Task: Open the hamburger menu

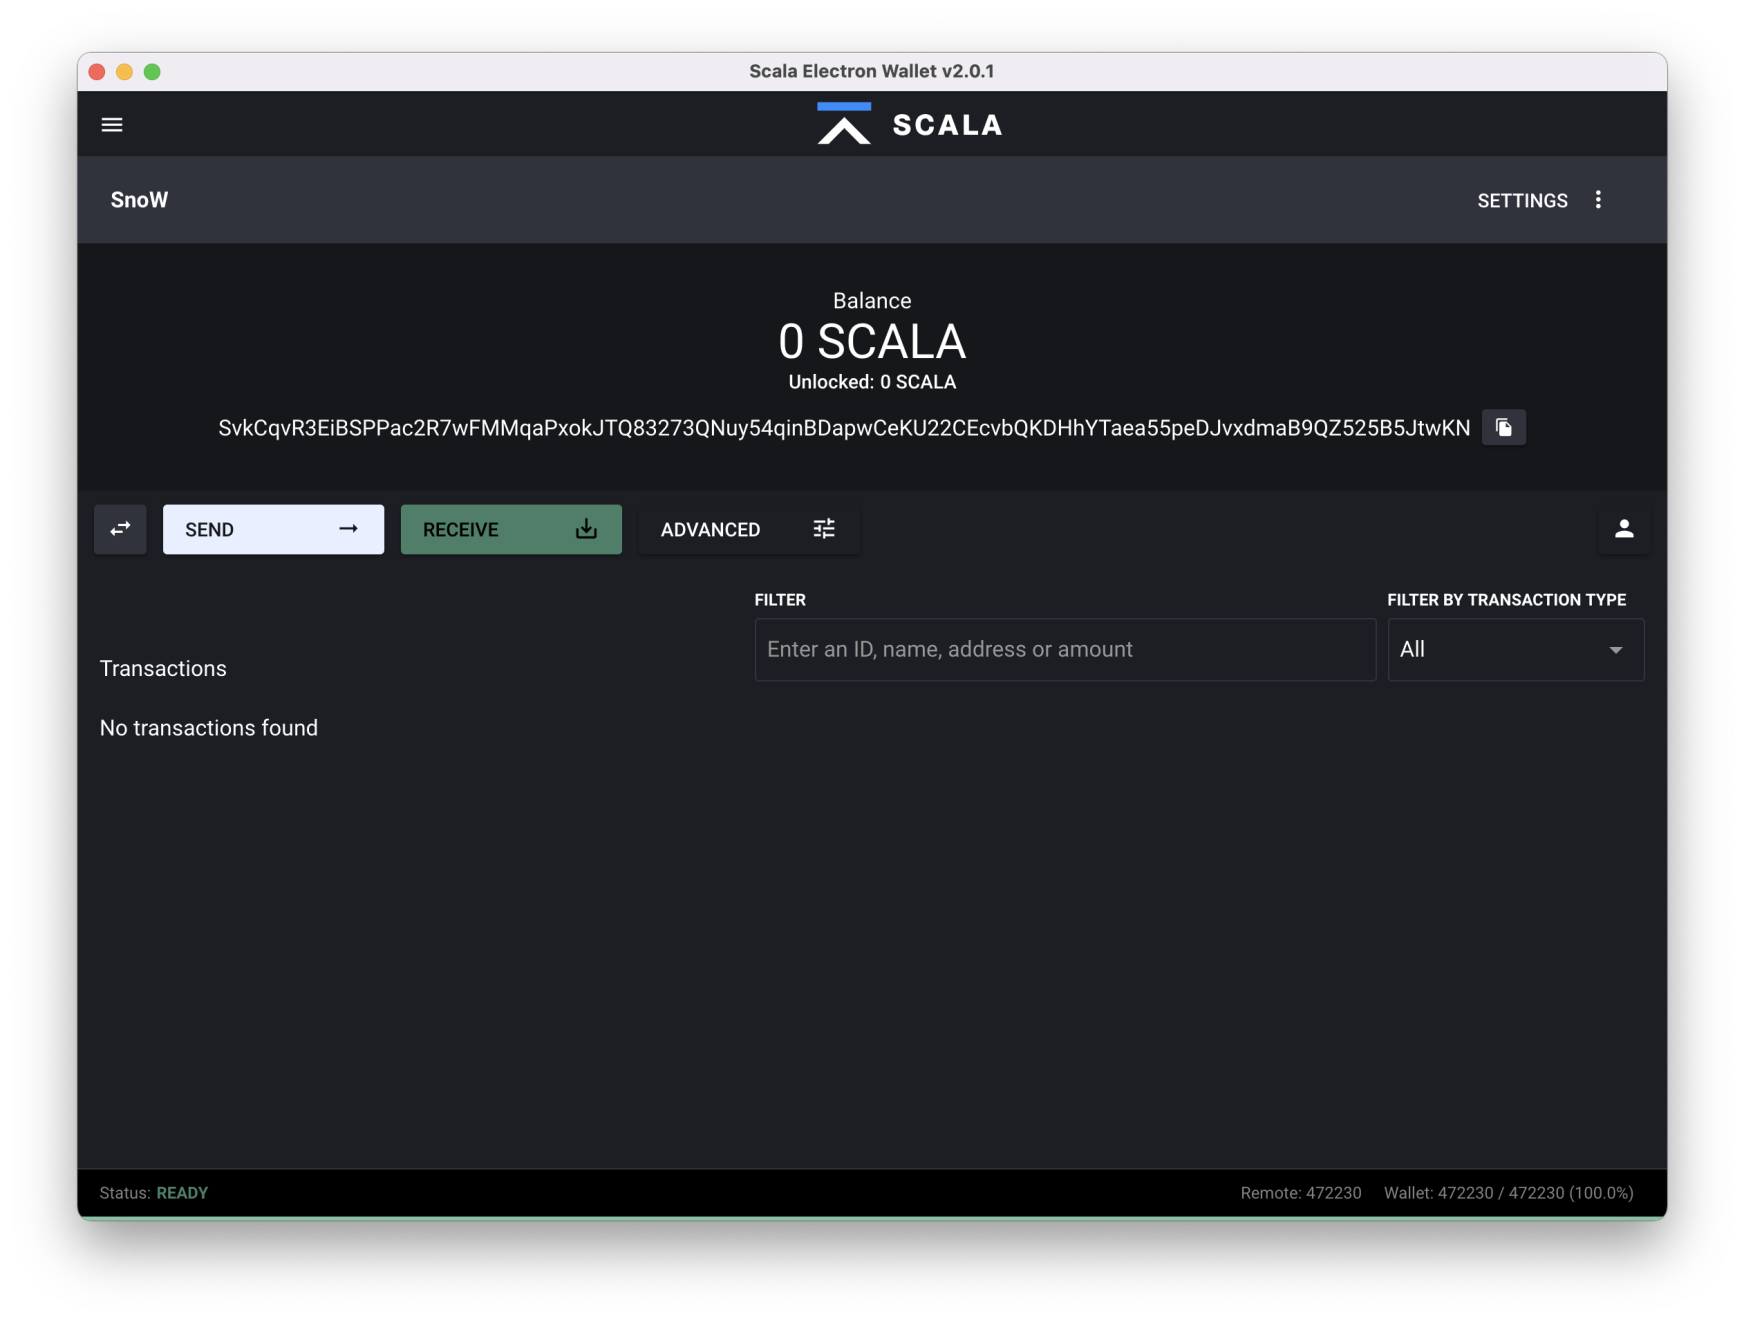Action: [x=112, y=125]
